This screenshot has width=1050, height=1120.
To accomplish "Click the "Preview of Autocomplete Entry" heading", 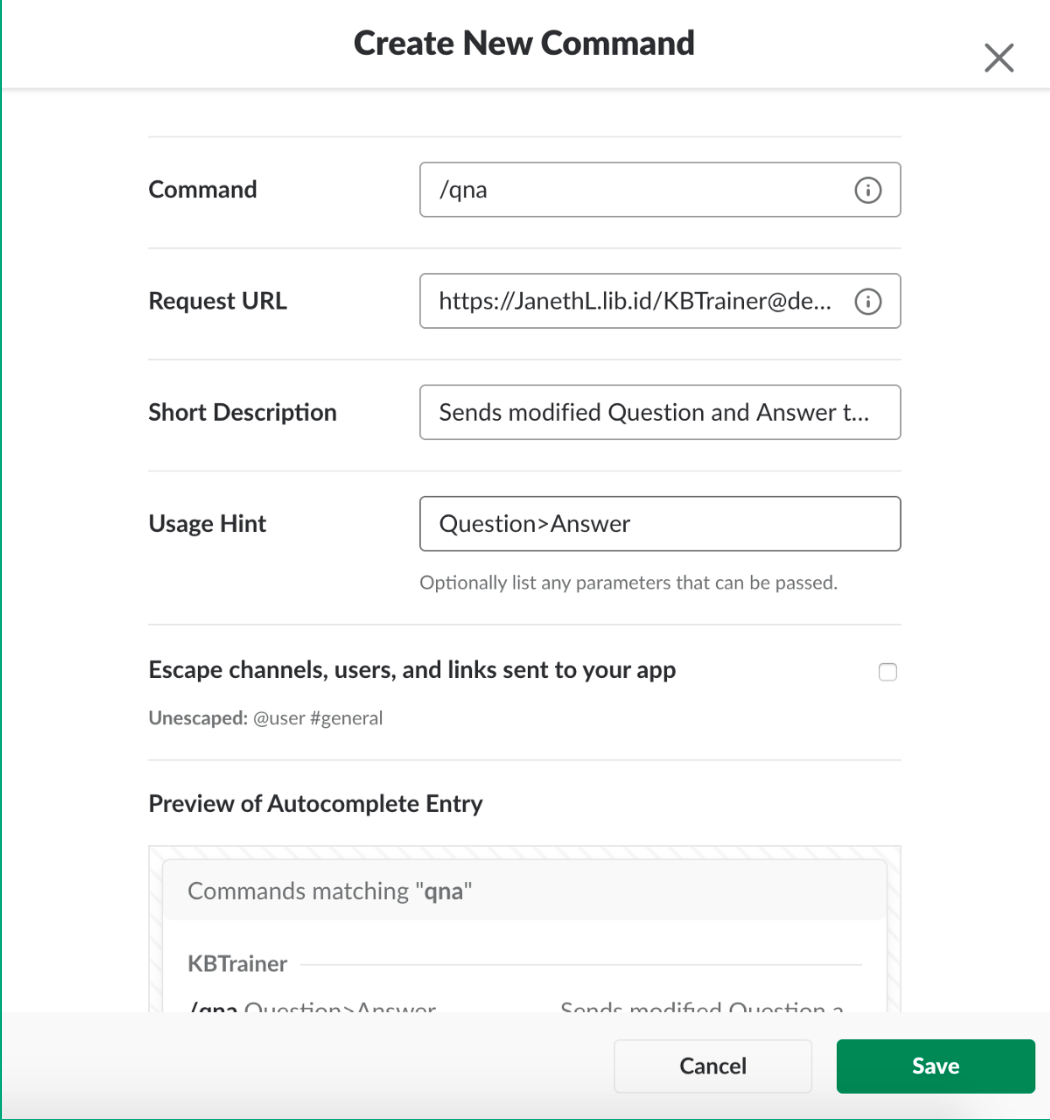I will 315,804.
